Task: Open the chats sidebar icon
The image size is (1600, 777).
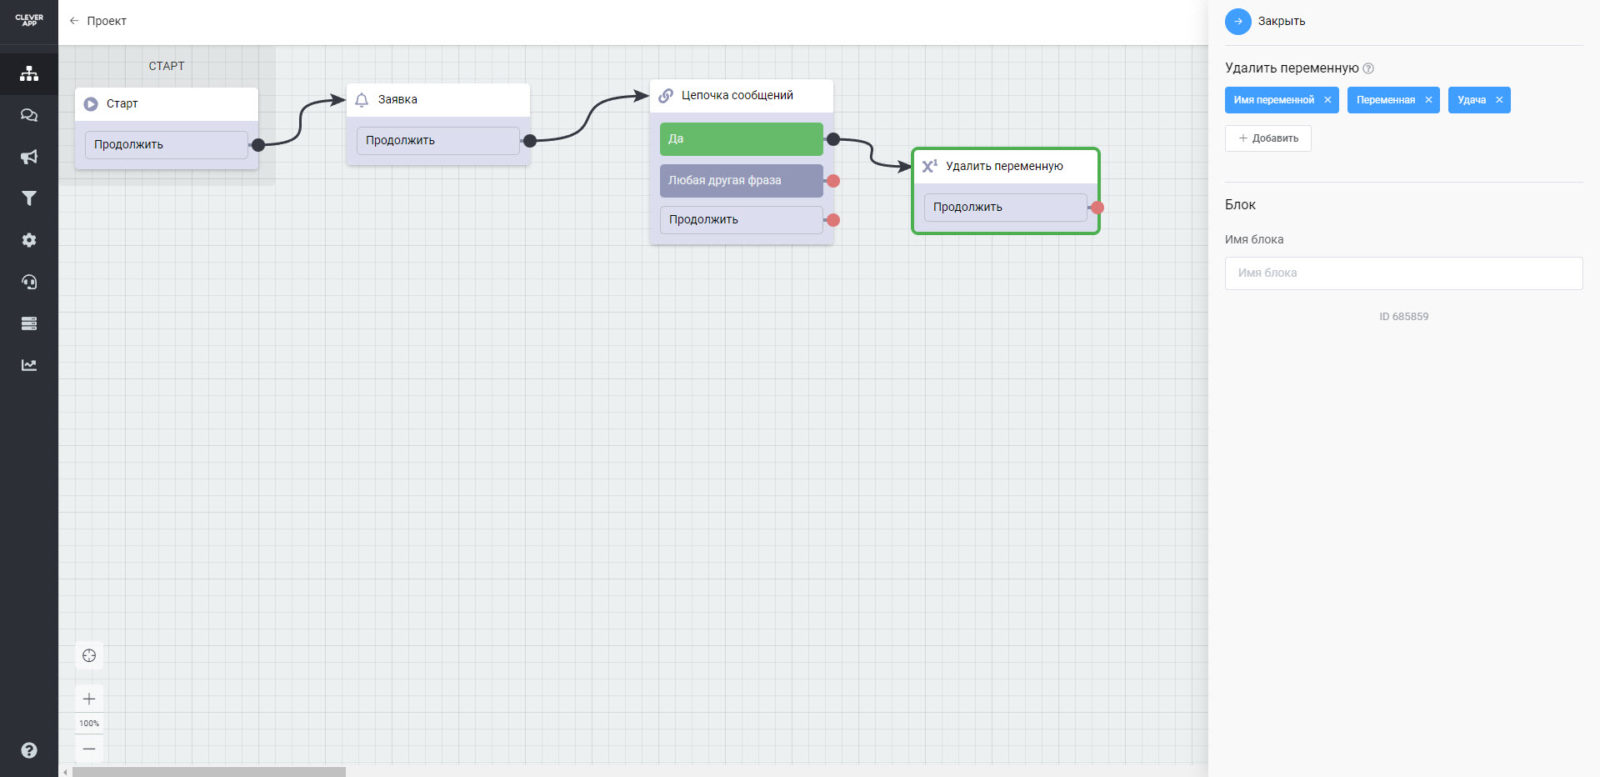Action: tap(29, 115)
